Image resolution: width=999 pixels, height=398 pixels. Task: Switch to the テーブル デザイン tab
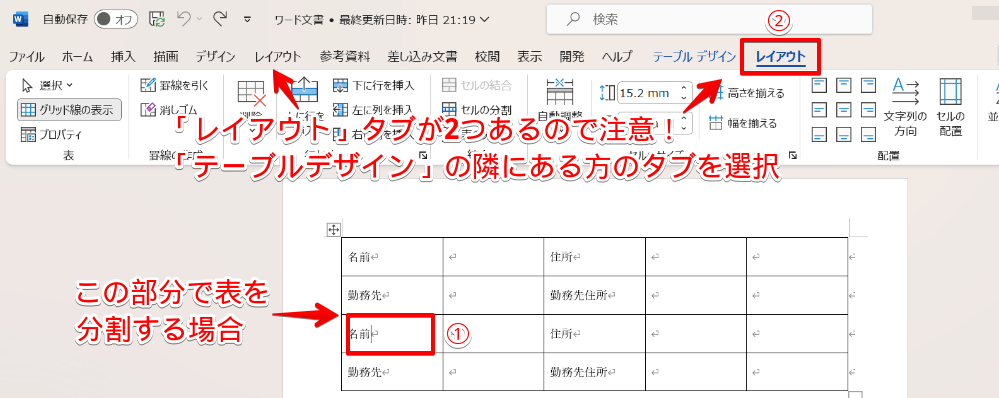click(694, 57)
